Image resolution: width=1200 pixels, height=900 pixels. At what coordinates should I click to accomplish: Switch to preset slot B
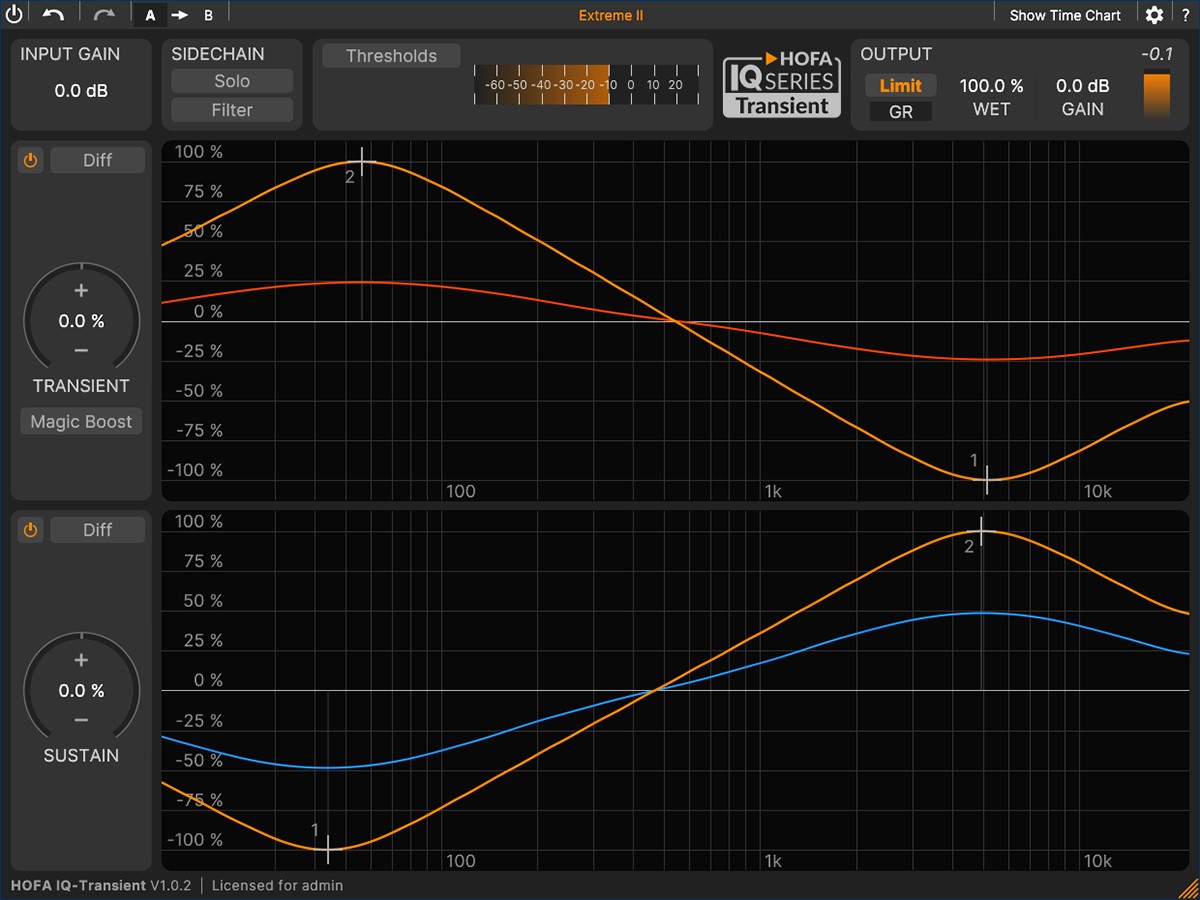tap(208, 15)
